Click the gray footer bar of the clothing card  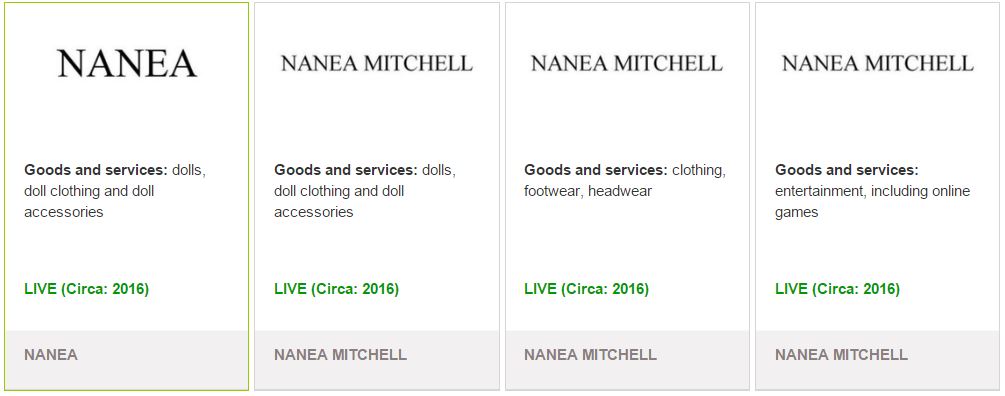click(627, 359)
